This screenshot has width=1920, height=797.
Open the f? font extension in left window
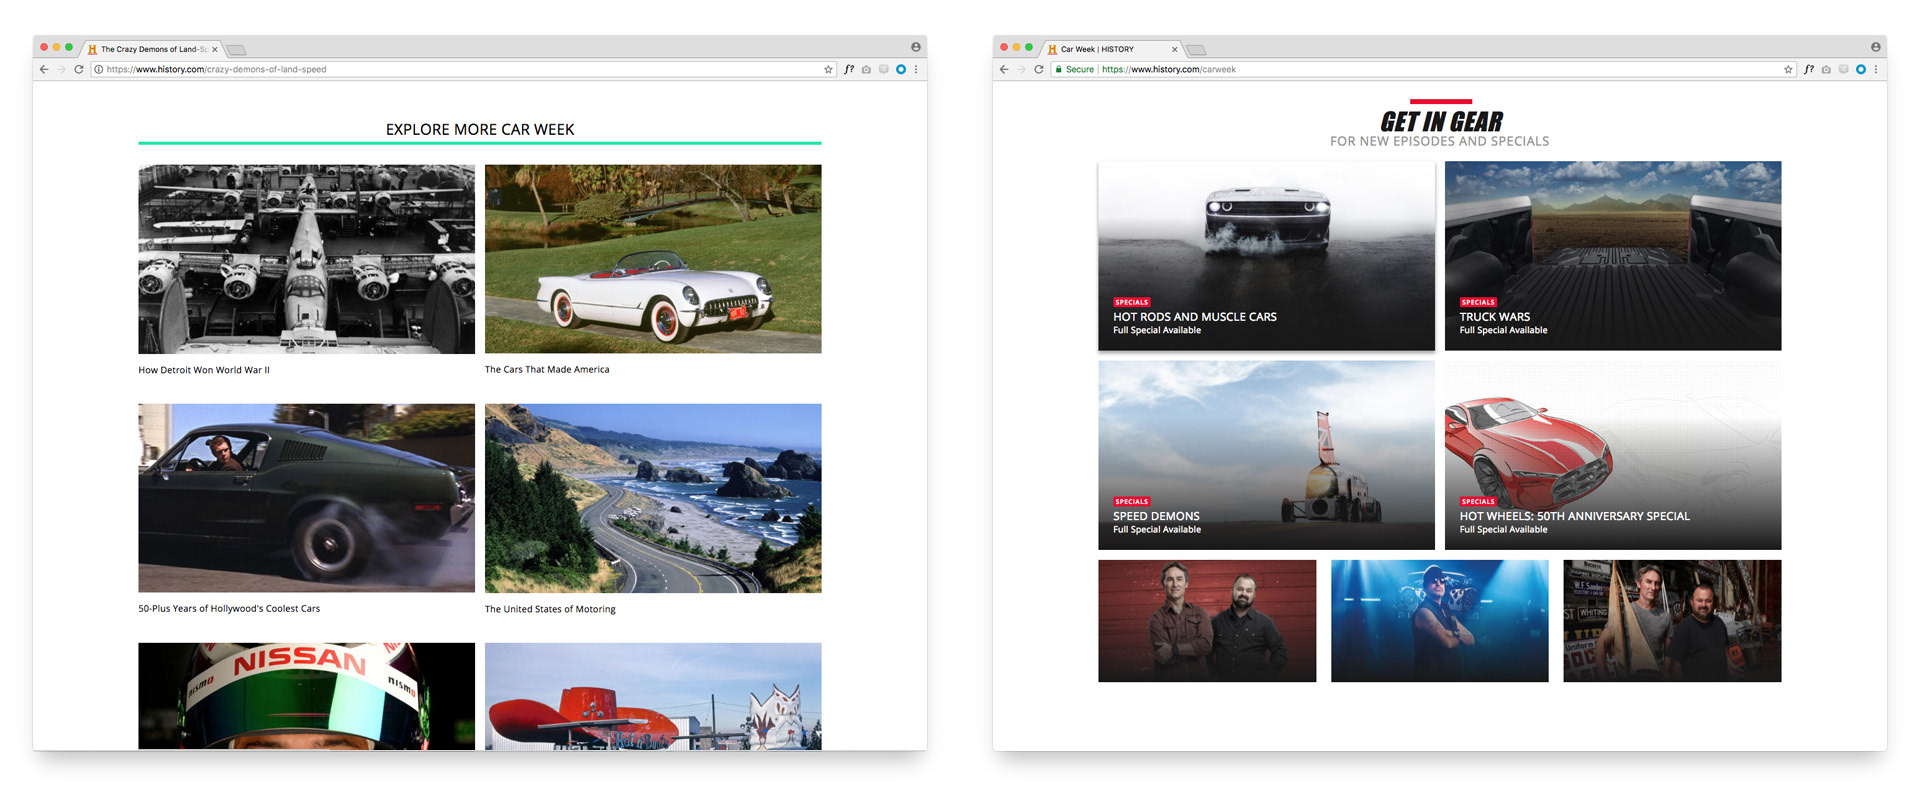[x=849, y=69]
